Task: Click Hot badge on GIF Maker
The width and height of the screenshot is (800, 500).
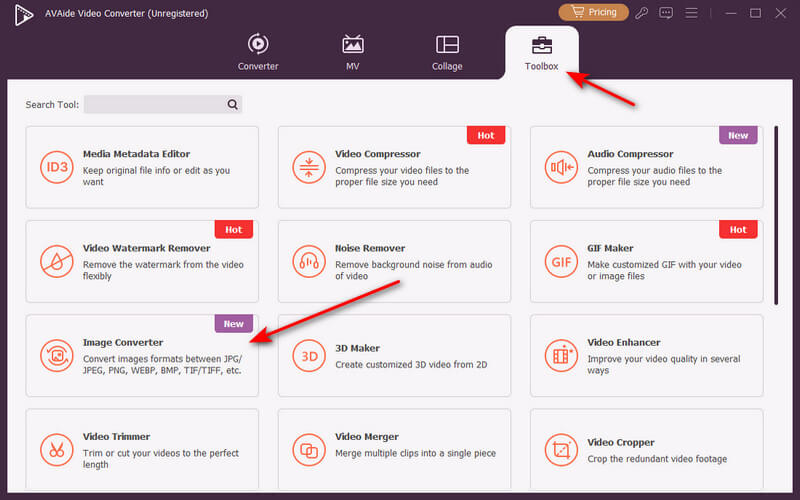Action: tap(738, 230)
